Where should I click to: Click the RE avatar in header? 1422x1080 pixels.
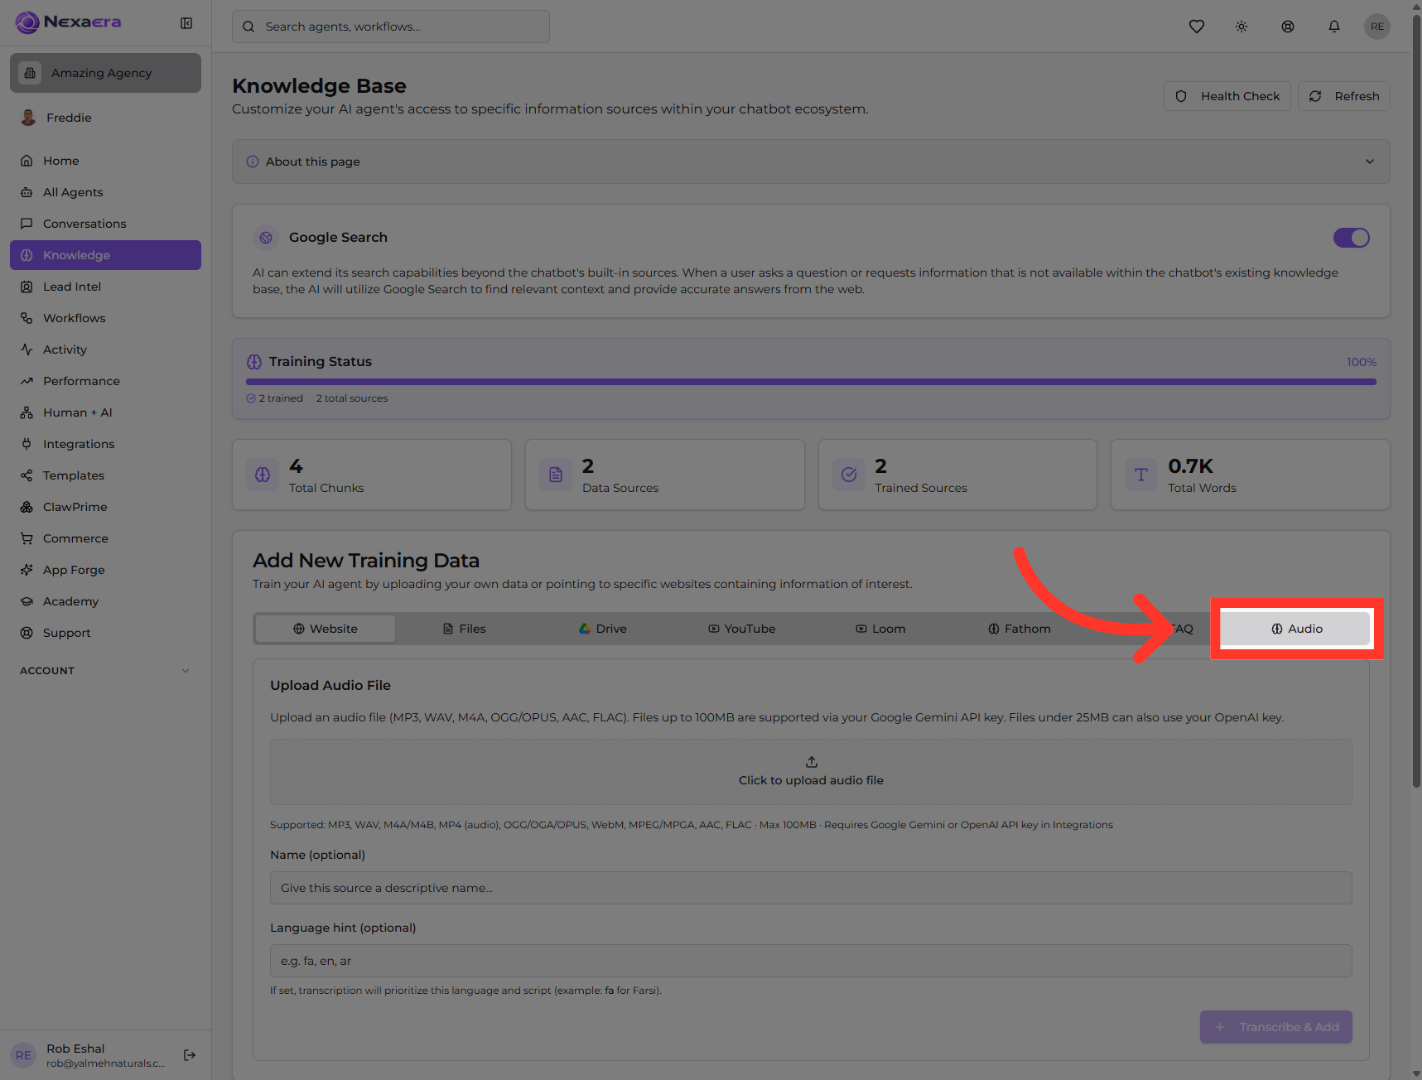pyautogui.click(x=1377, y=27)
